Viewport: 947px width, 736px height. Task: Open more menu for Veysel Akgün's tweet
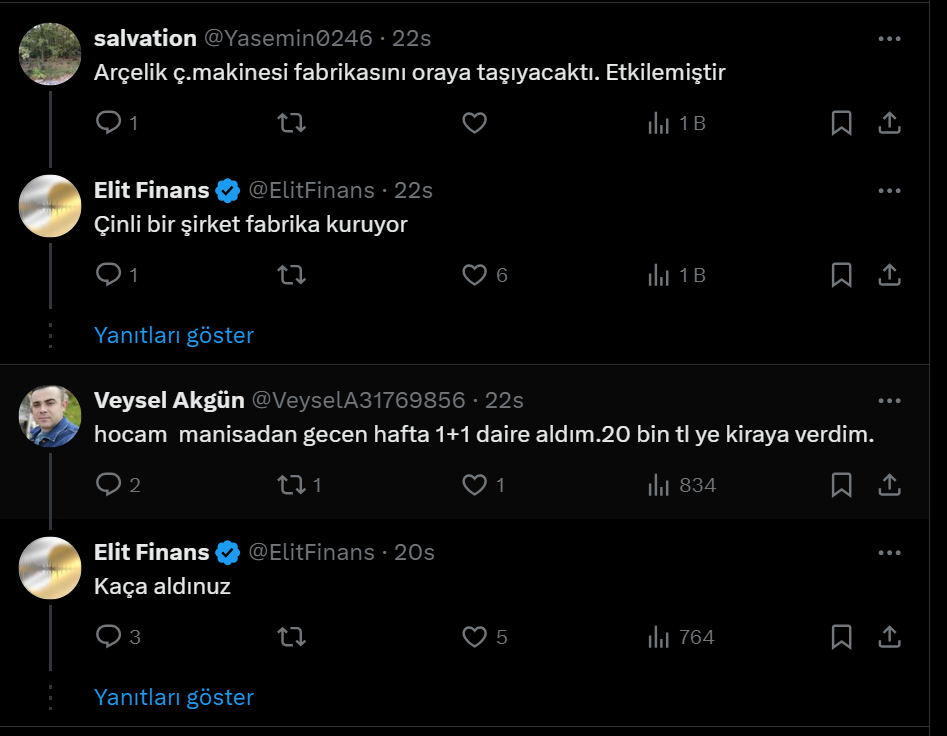coord(889,401)
